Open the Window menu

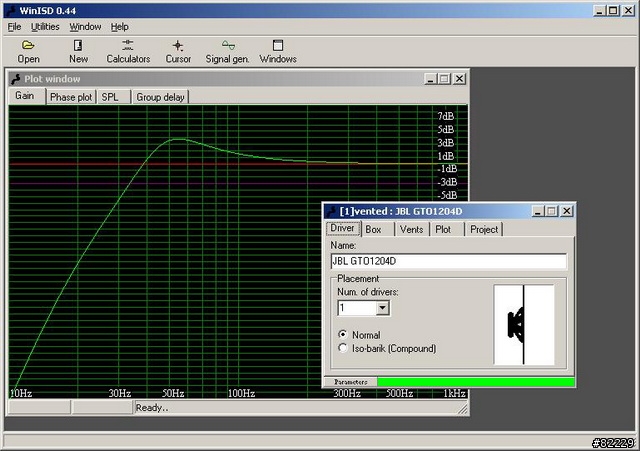tap(85, 27)
